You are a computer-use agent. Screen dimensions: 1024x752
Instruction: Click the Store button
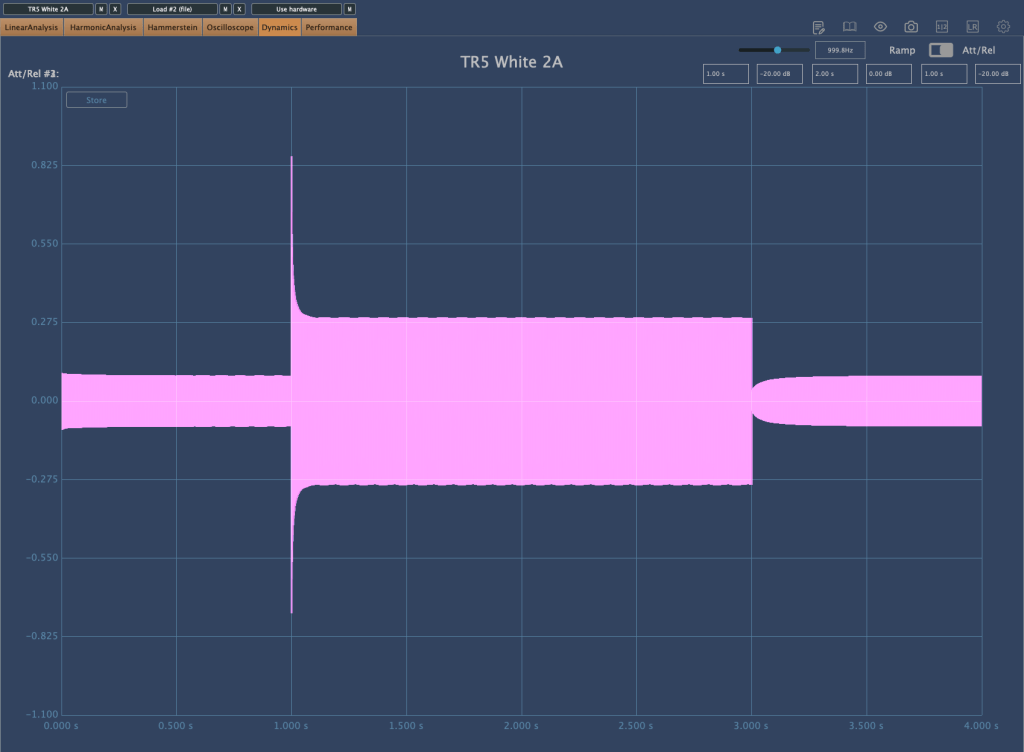coord(96,100)
